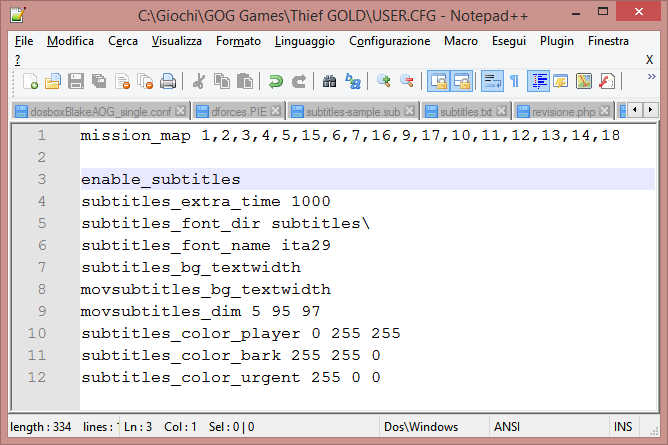Click the user-defined language icon

click(561, 81)
